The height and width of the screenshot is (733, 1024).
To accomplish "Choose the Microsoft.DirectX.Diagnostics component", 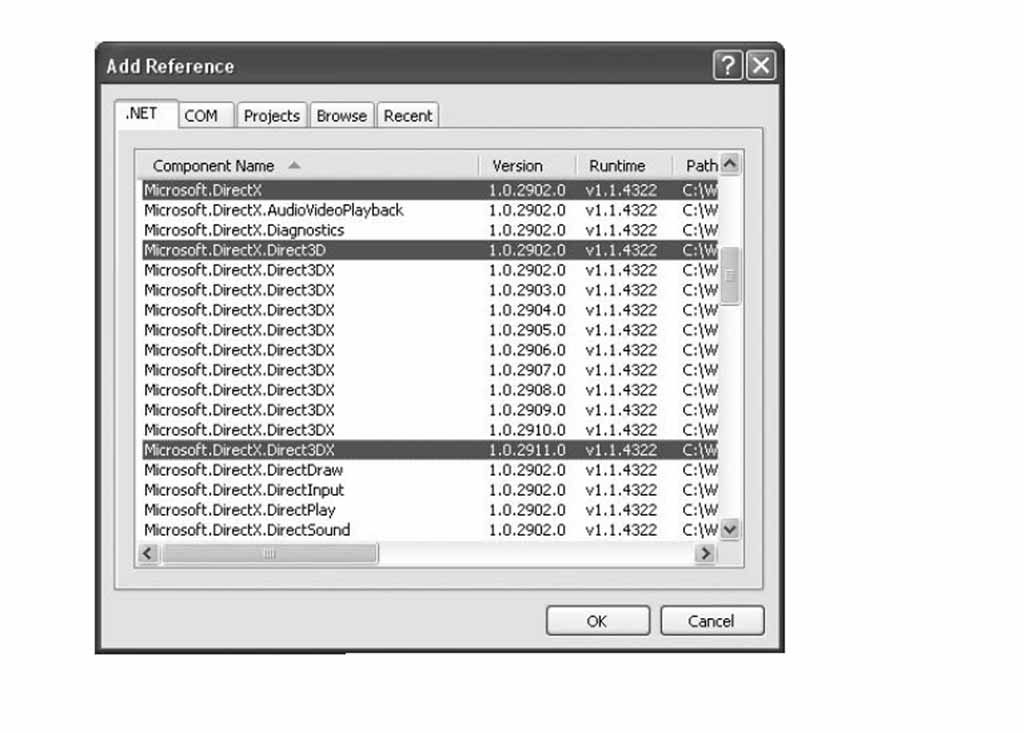I will (430, 230).
